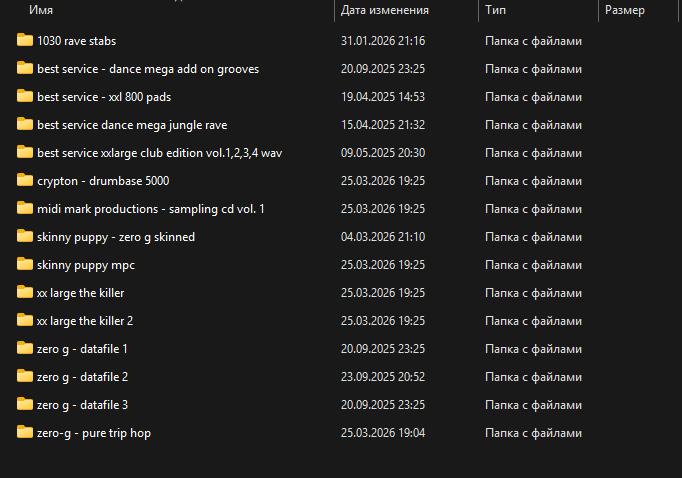Image resolution: width=682 pixels, height=478 pixels.
Task: Click best service - dance mega add on grooves
Action: coord(148,69)
